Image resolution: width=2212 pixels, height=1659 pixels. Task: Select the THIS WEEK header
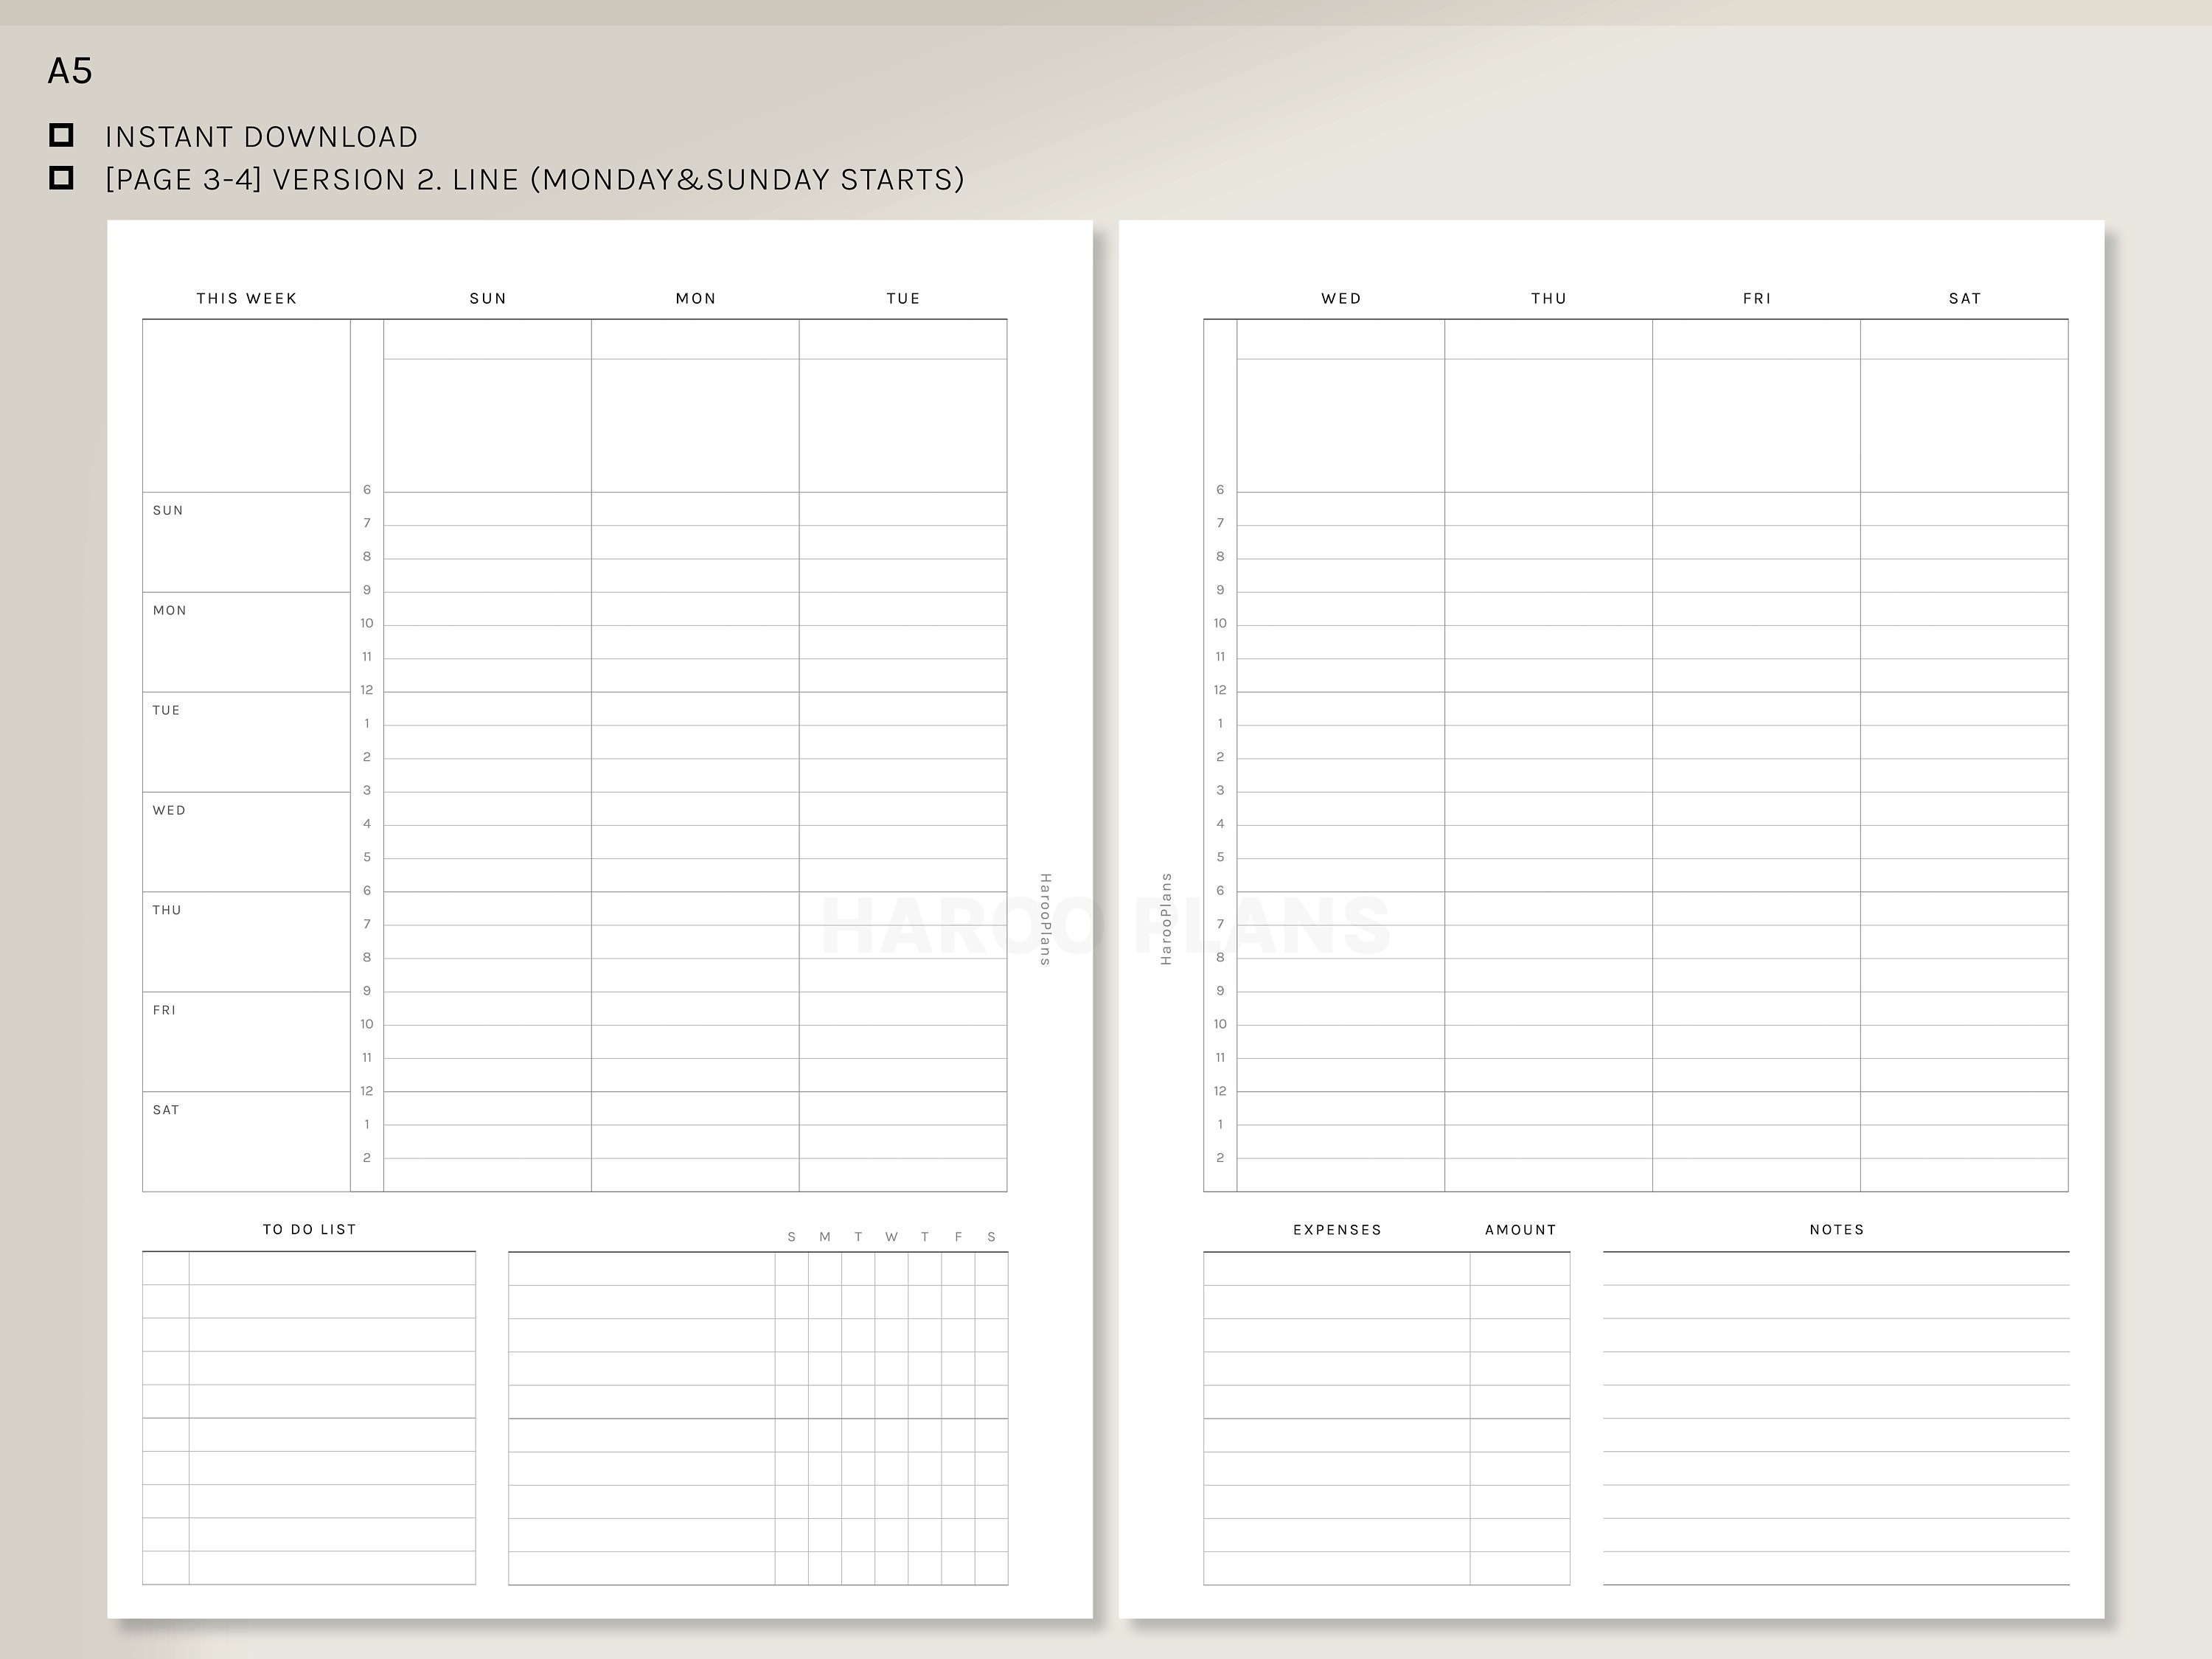(247, 298)
